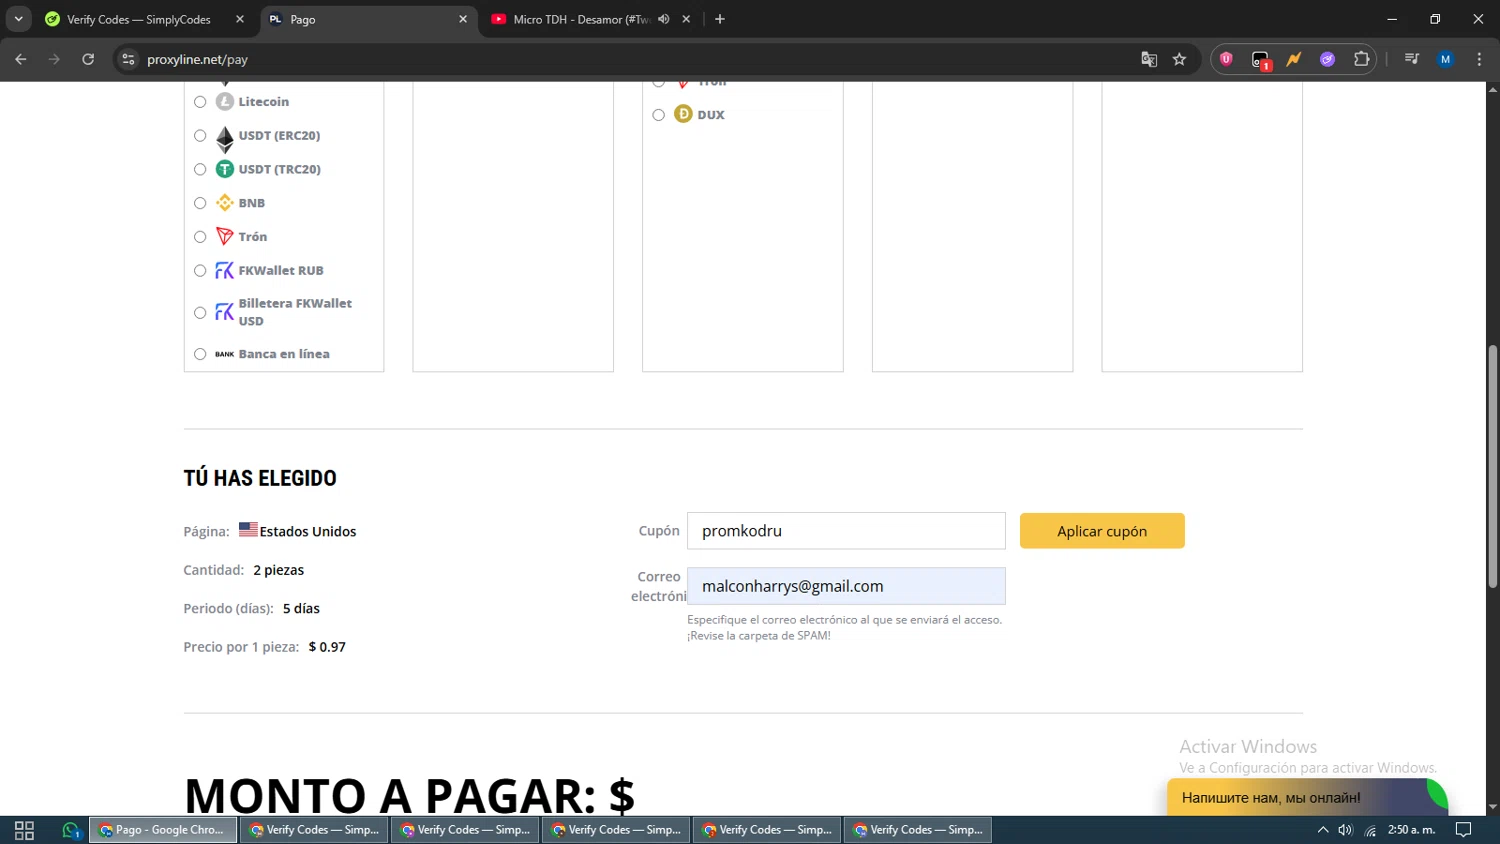Viewport: 1500px width, 844px height.
Task: Click the United States flag icon
Action: [248, 530]
